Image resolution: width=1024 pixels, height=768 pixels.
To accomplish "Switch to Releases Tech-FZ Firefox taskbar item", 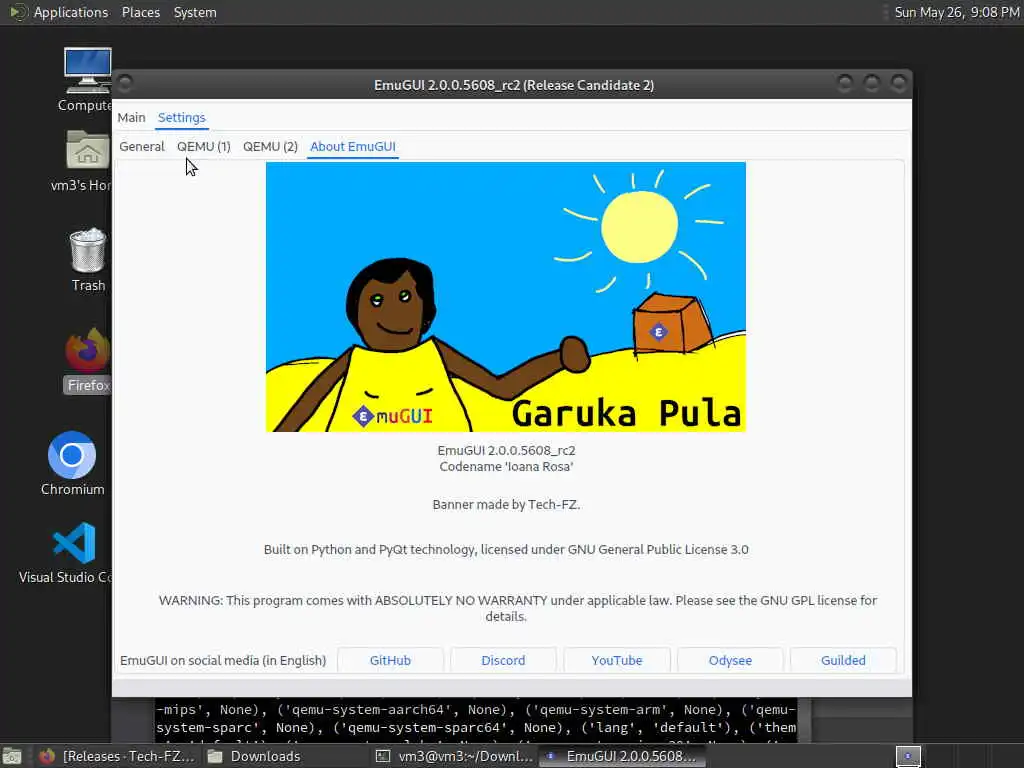I will click(x=118, y=756).
